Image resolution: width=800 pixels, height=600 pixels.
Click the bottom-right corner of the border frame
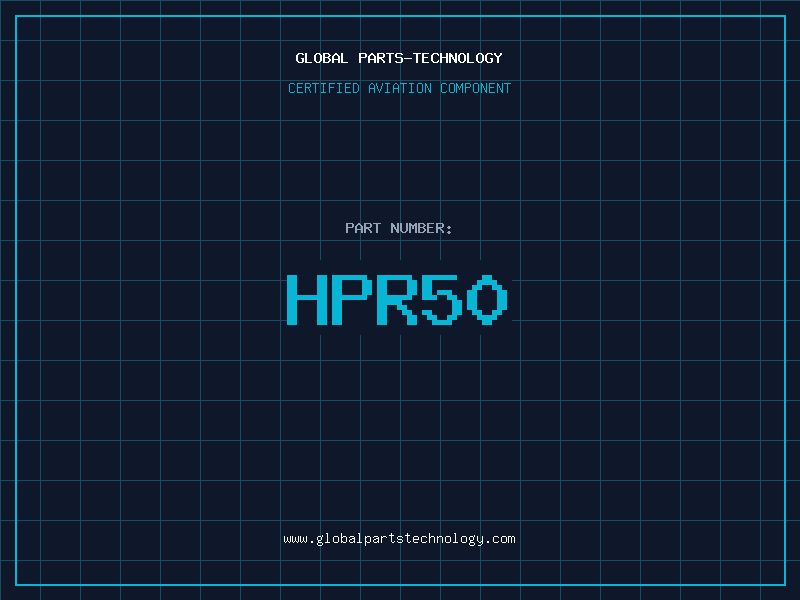pos(785,585)
